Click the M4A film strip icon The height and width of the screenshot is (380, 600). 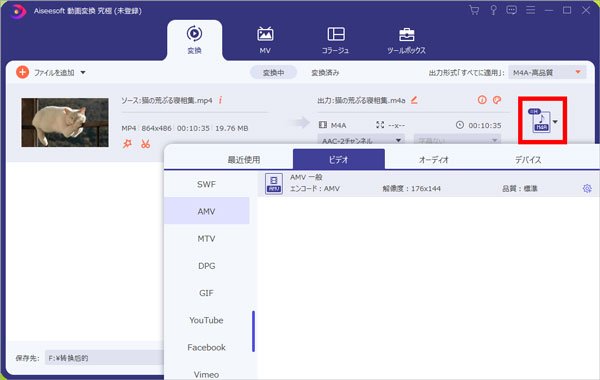point(323,125)
